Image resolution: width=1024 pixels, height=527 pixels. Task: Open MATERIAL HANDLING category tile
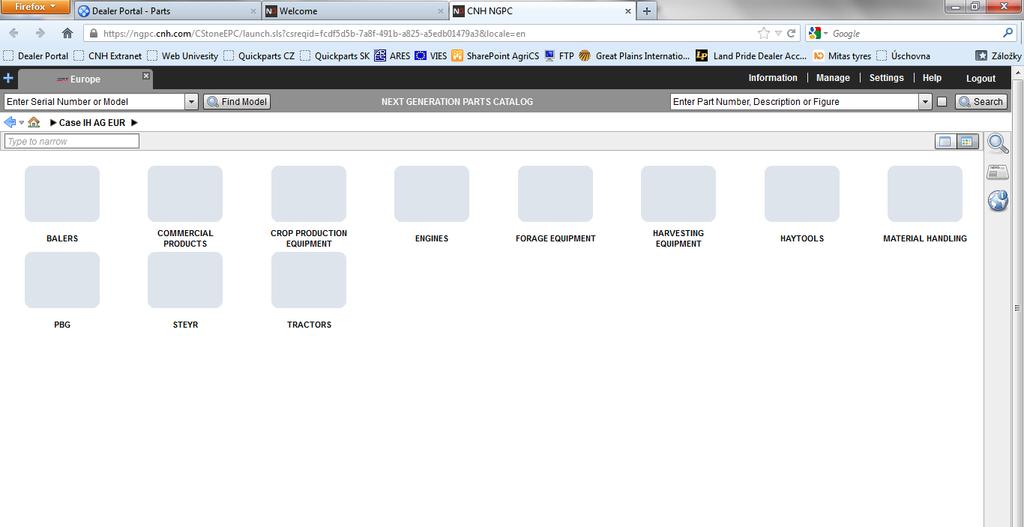point(925,193)
